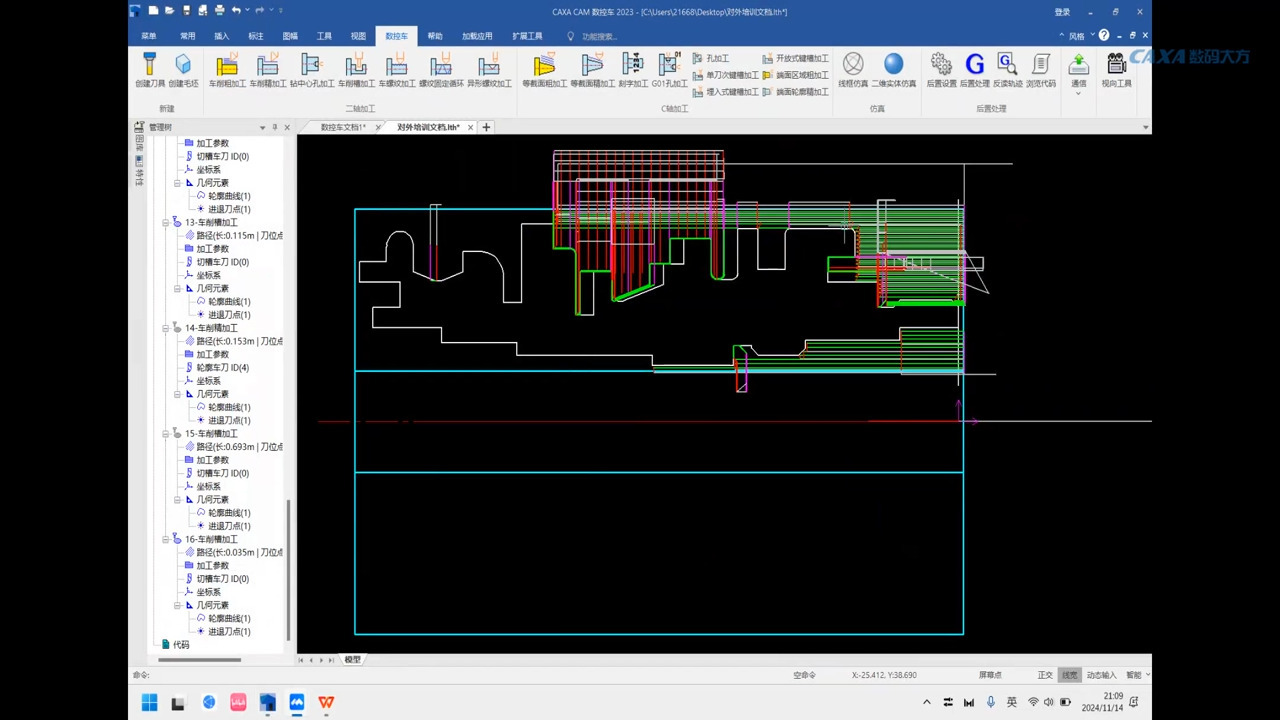The image size is (1280, 720).
Task: Switch to the 常用 ribbon tab
Action: 188,36
